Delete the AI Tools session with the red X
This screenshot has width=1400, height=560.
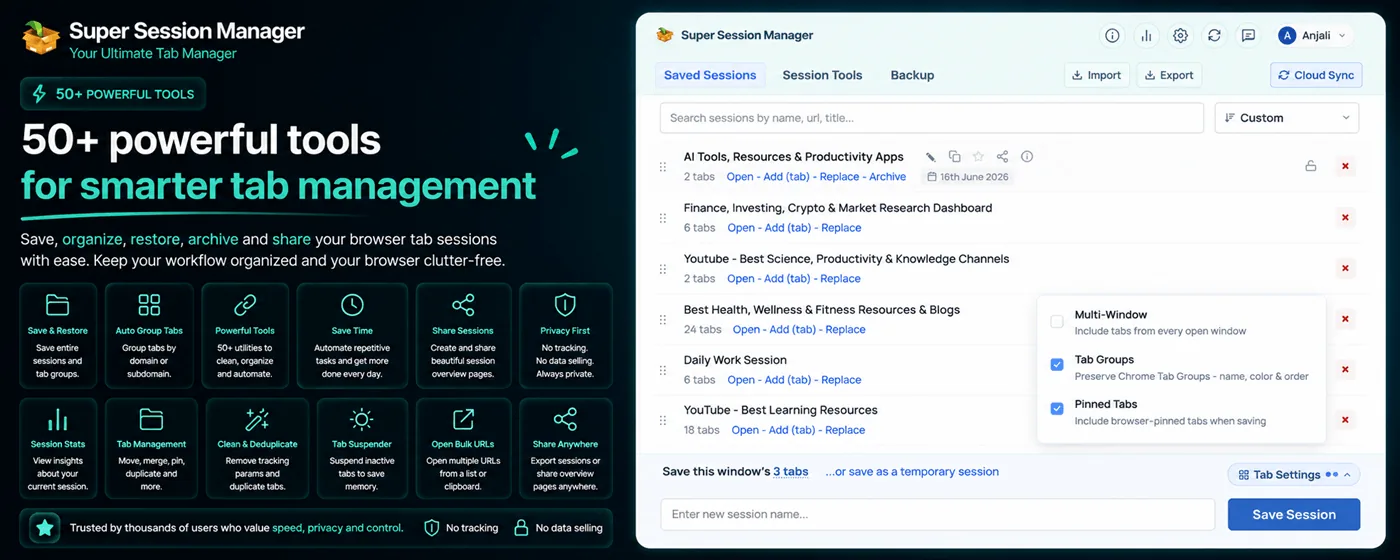(x=1345, y=166)
